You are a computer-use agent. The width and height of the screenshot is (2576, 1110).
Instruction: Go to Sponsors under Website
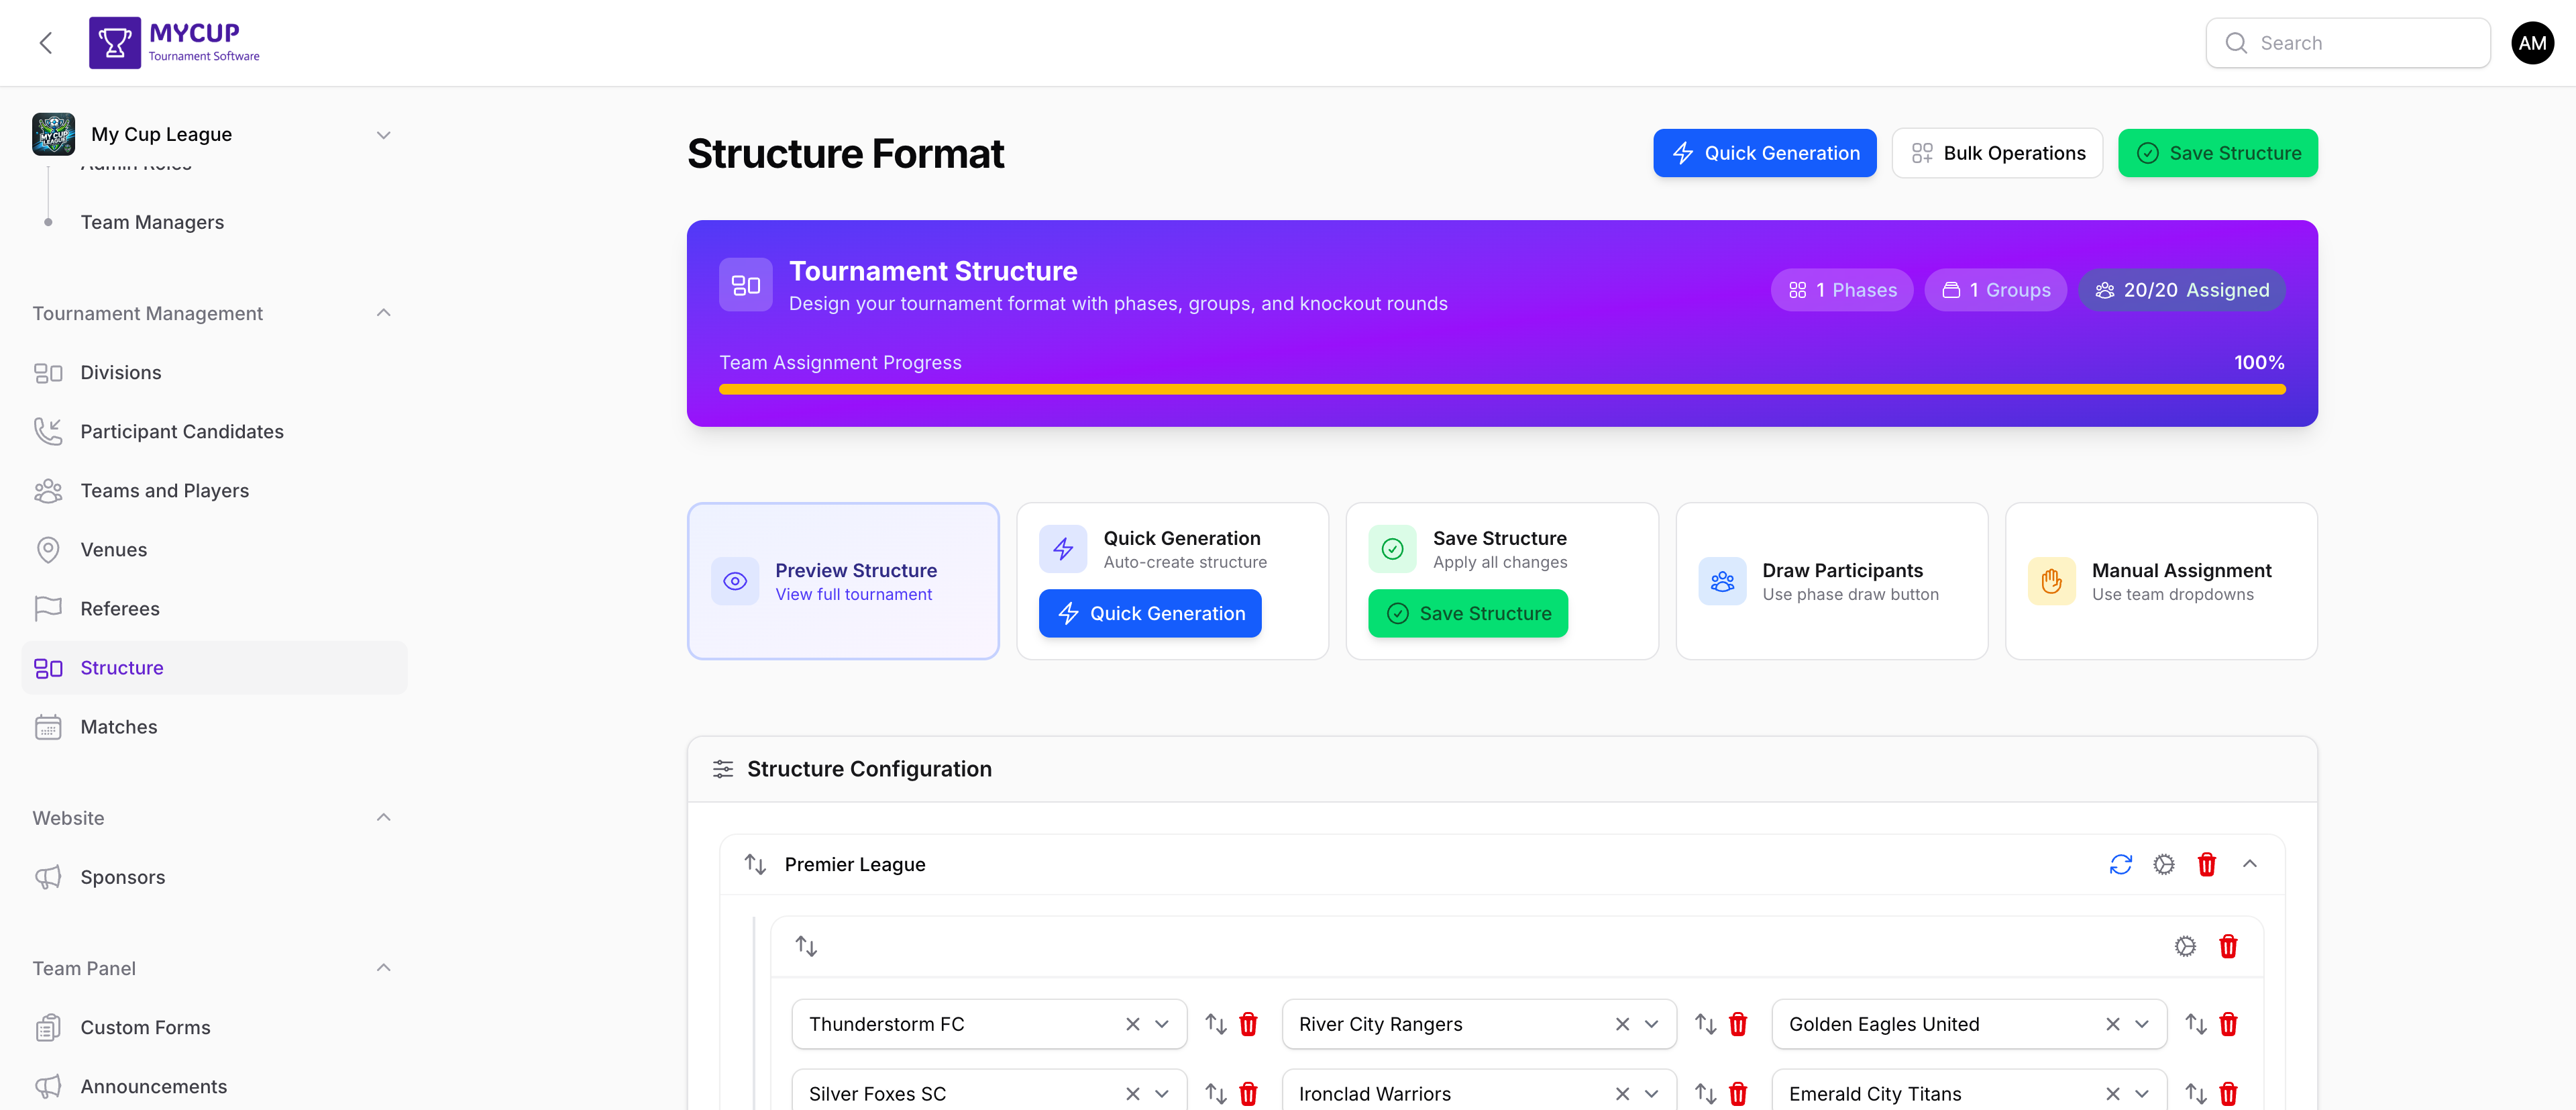[123, 877]
